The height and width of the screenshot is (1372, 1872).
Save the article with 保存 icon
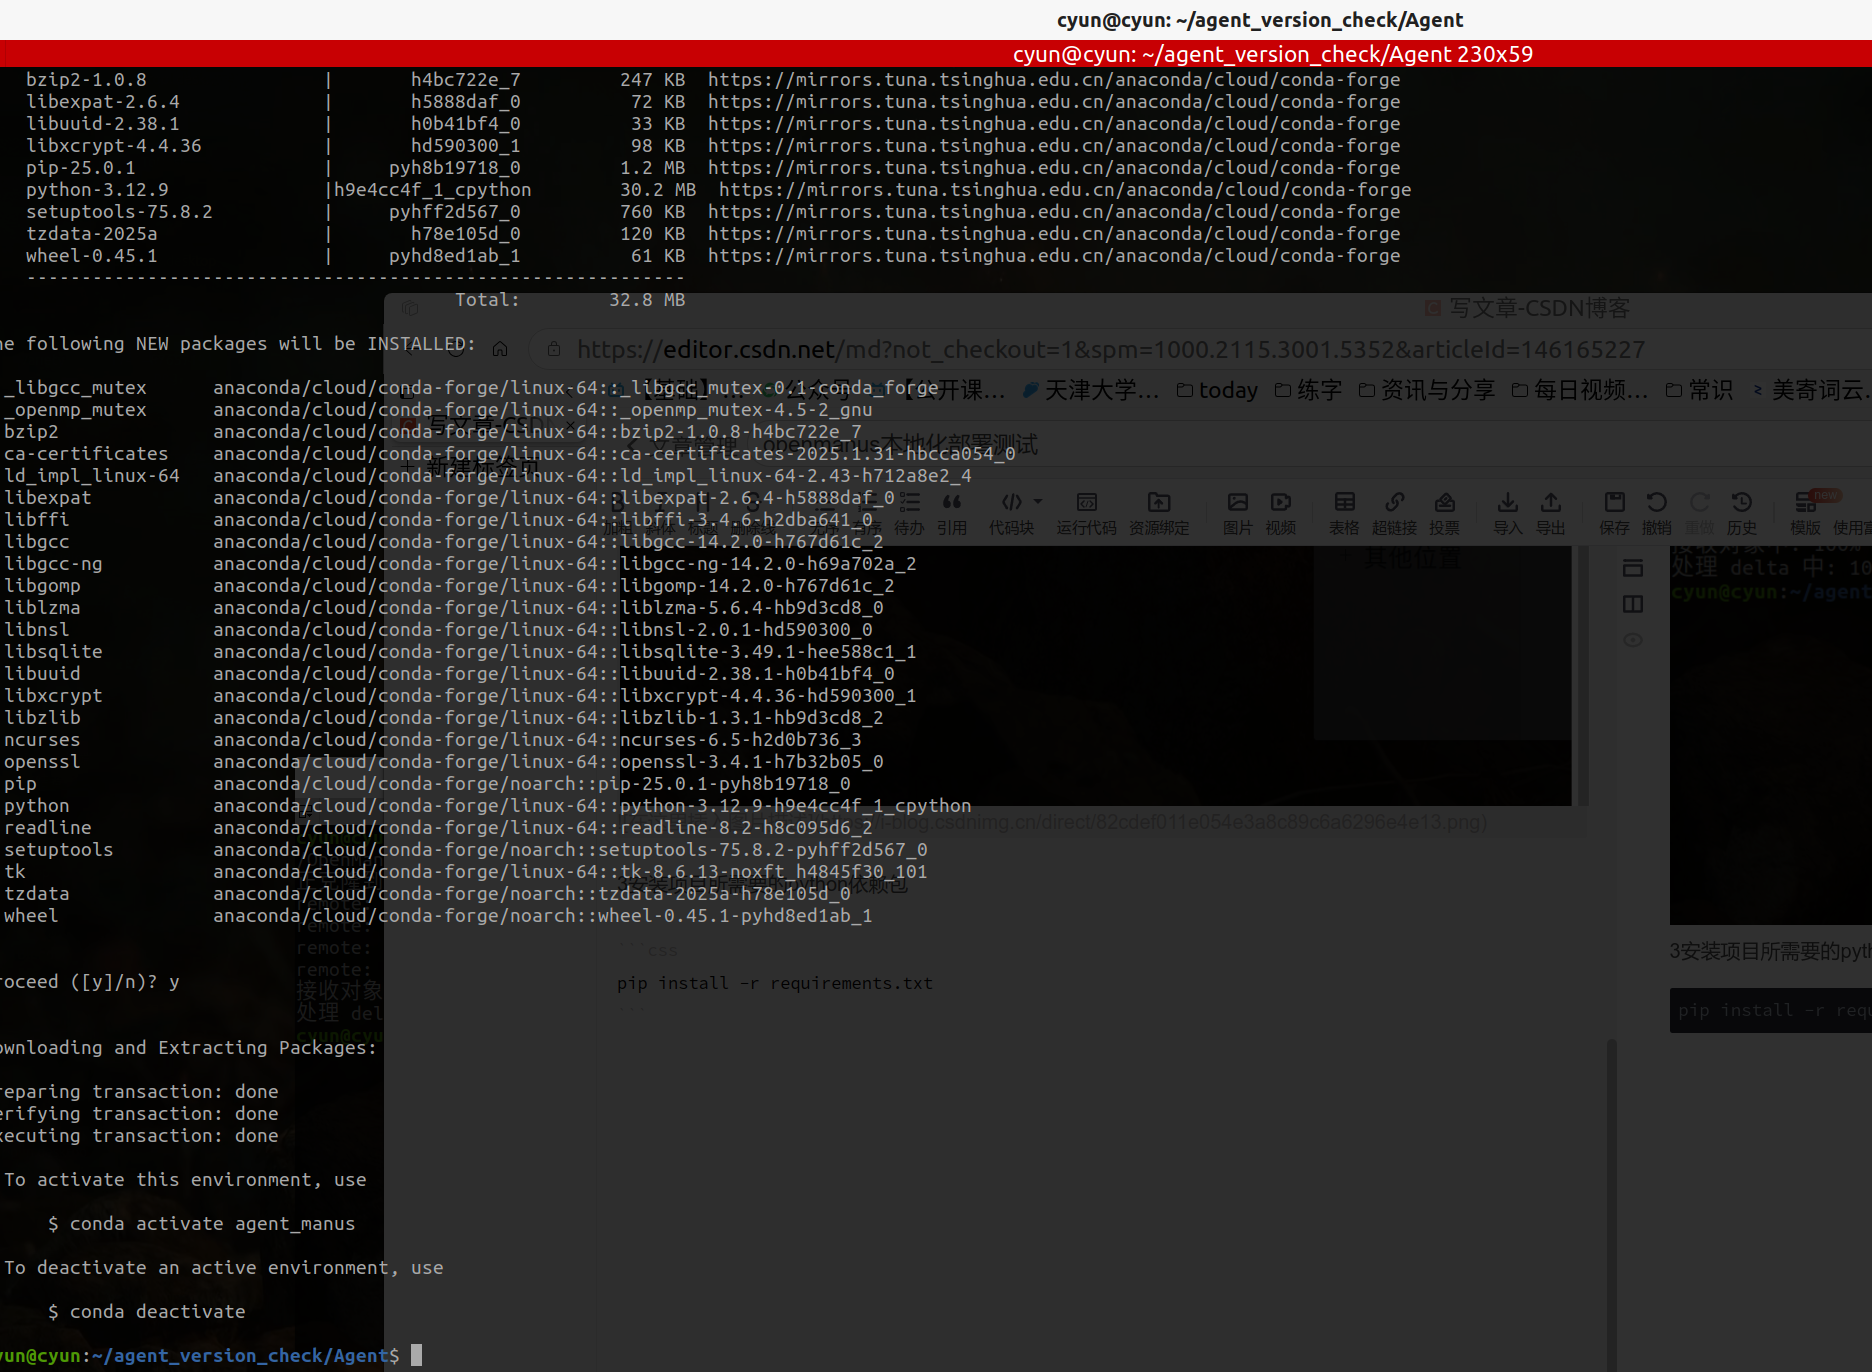click(1614, 513)
